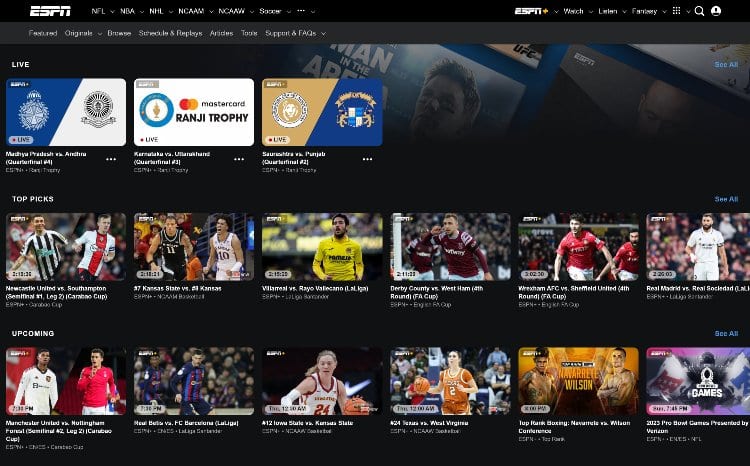Open Manchester United vs. Nottingham Forest thumbnail
Image resolution: width=750 pixels, height=466 pixels.
[x=66, y=381]
